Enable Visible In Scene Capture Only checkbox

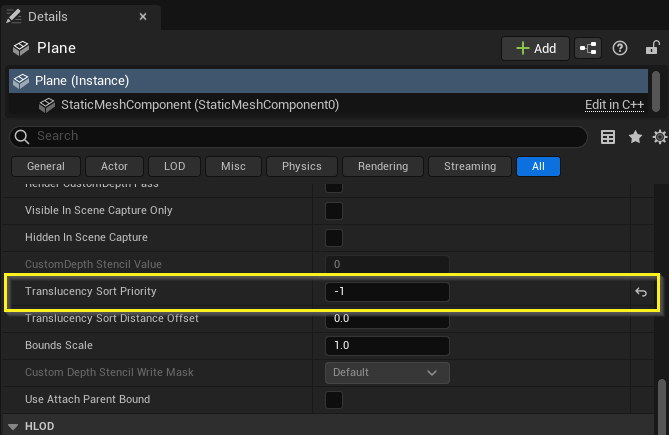(x=334, y=211)
